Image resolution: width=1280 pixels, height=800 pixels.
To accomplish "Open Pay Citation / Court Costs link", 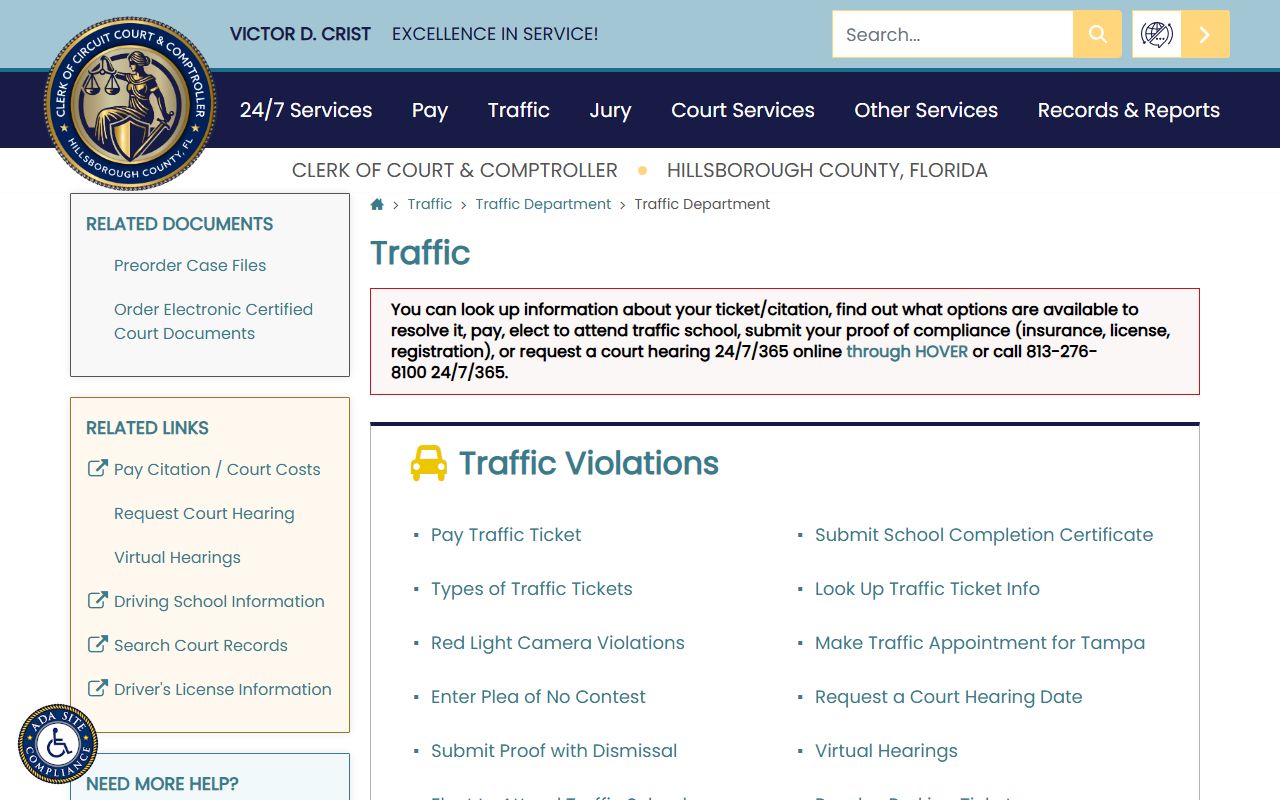I will point(217,469).
